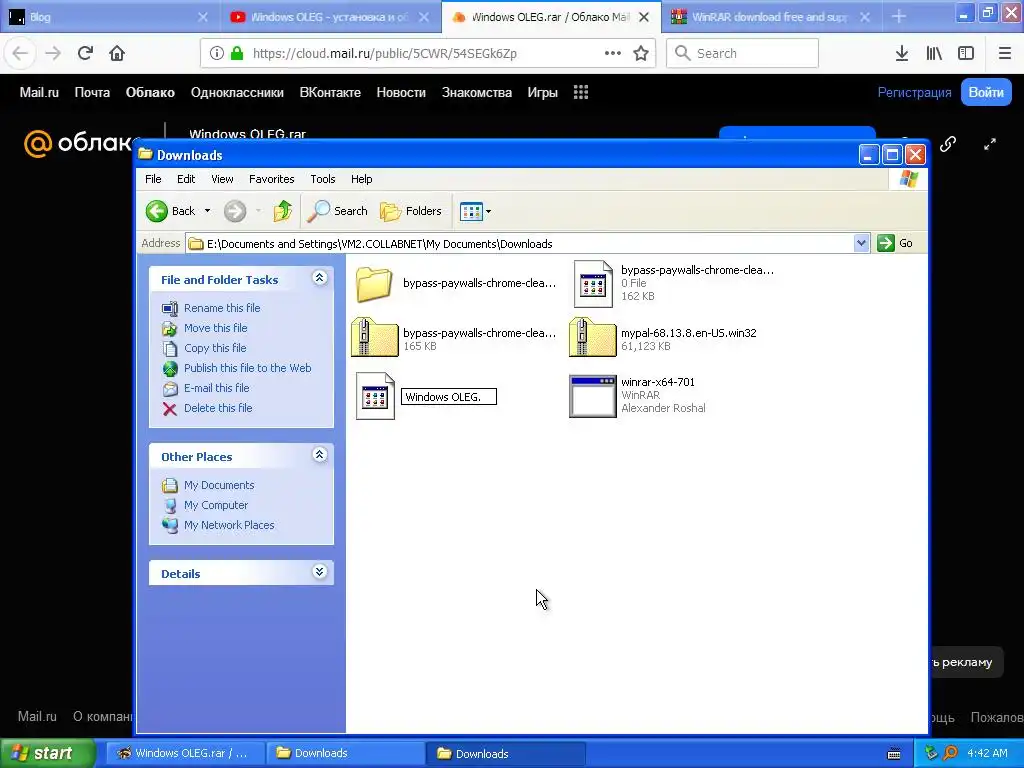
Task: Click Copy this file
Action: (215, 348)
